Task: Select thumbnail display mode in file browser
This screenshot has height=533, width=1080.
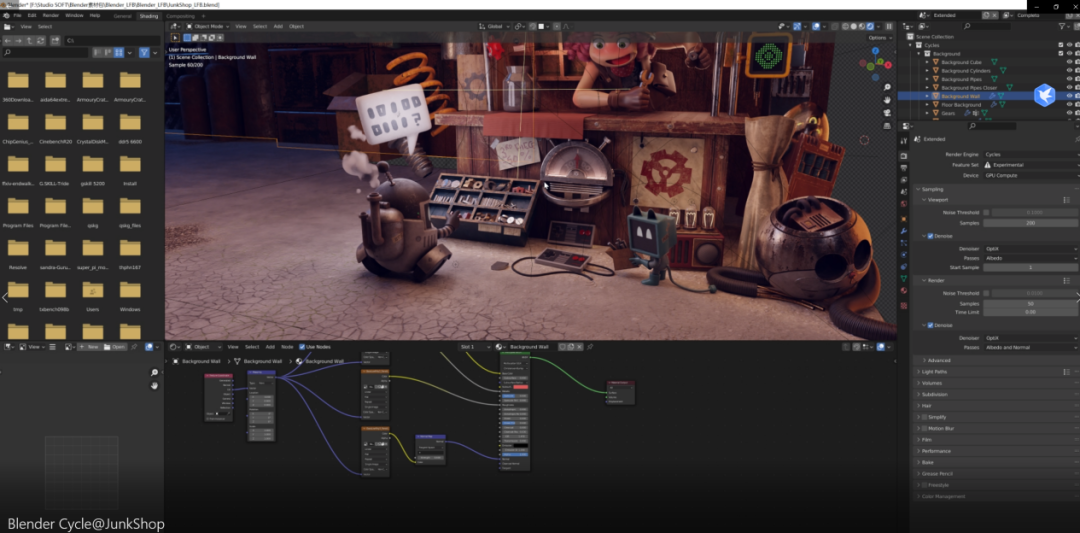Action: [x=119, y=52]
